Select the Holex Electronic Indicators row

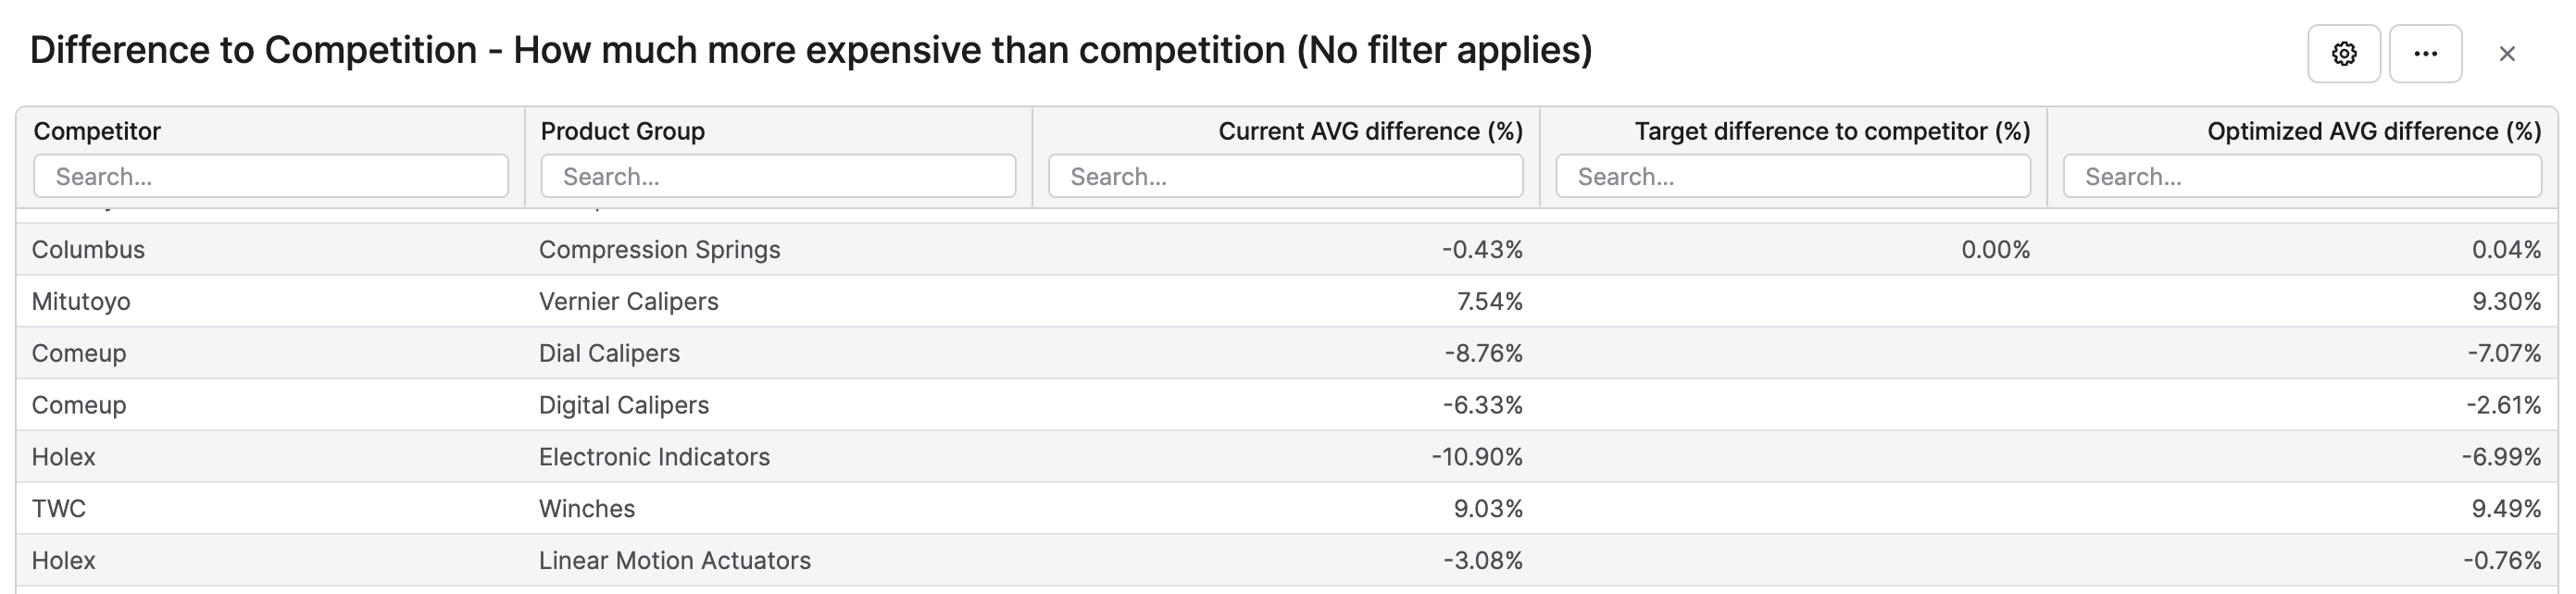coord(1287,457)
